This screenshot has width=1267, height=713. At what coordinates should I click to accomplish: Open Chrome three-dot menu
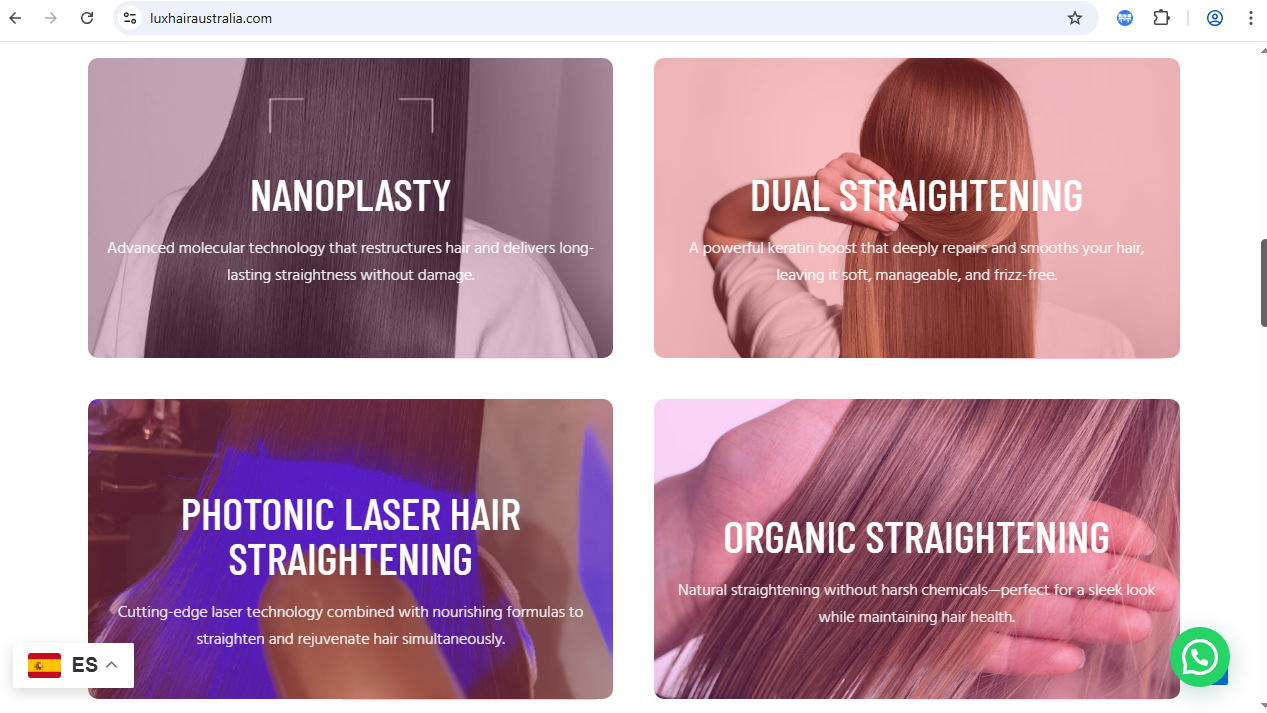coord(1250,18)
